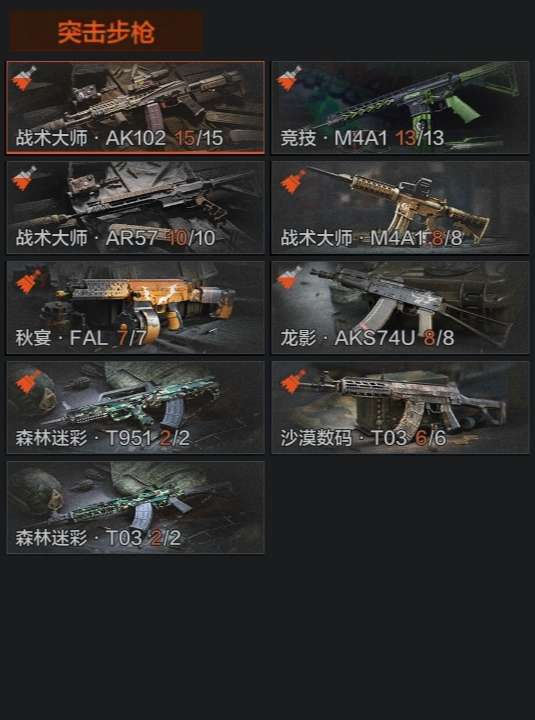Screen dimensions: 535x720
Task: Click paint bucket icon on 战术大师·AK102 card
Action: 24,78
